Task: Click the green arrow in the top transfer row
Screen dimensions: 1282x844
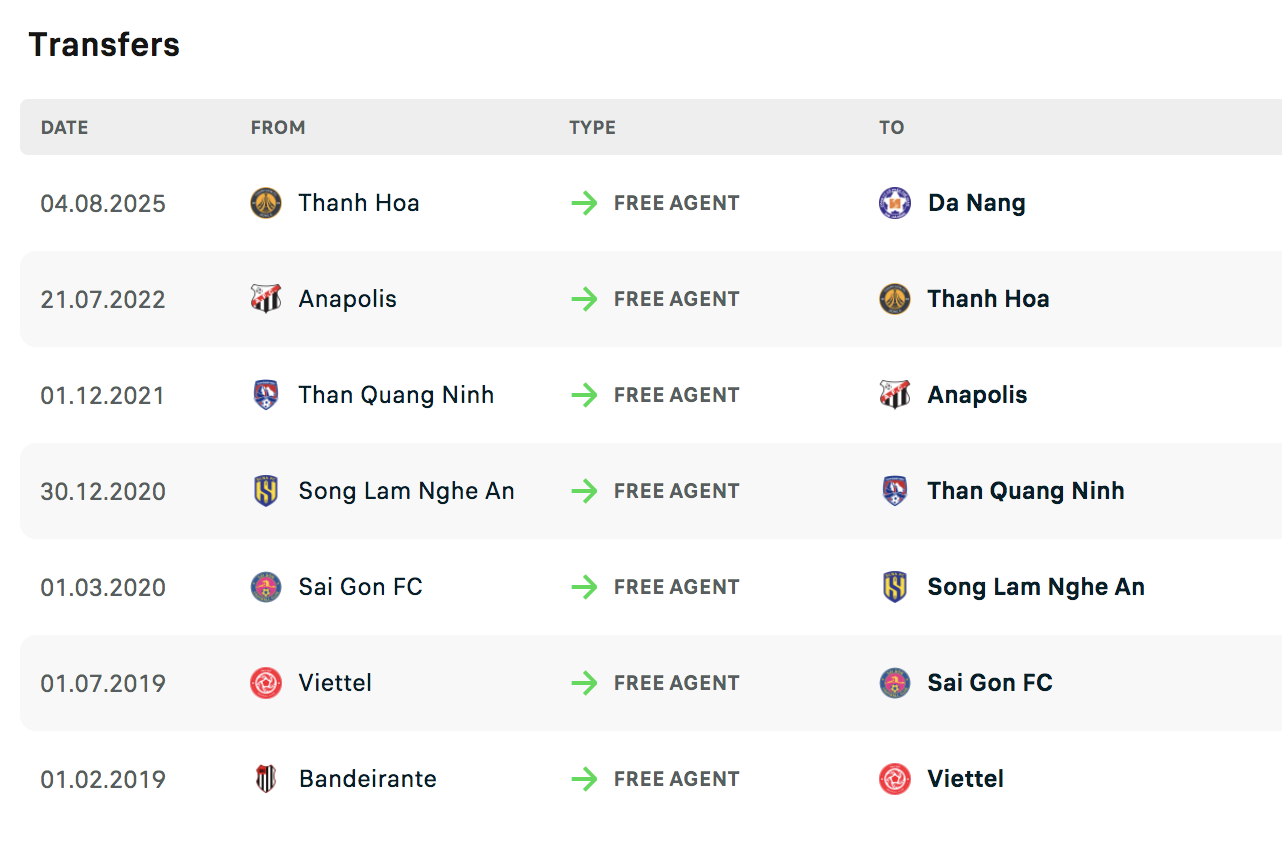Action: pos(584,202)
